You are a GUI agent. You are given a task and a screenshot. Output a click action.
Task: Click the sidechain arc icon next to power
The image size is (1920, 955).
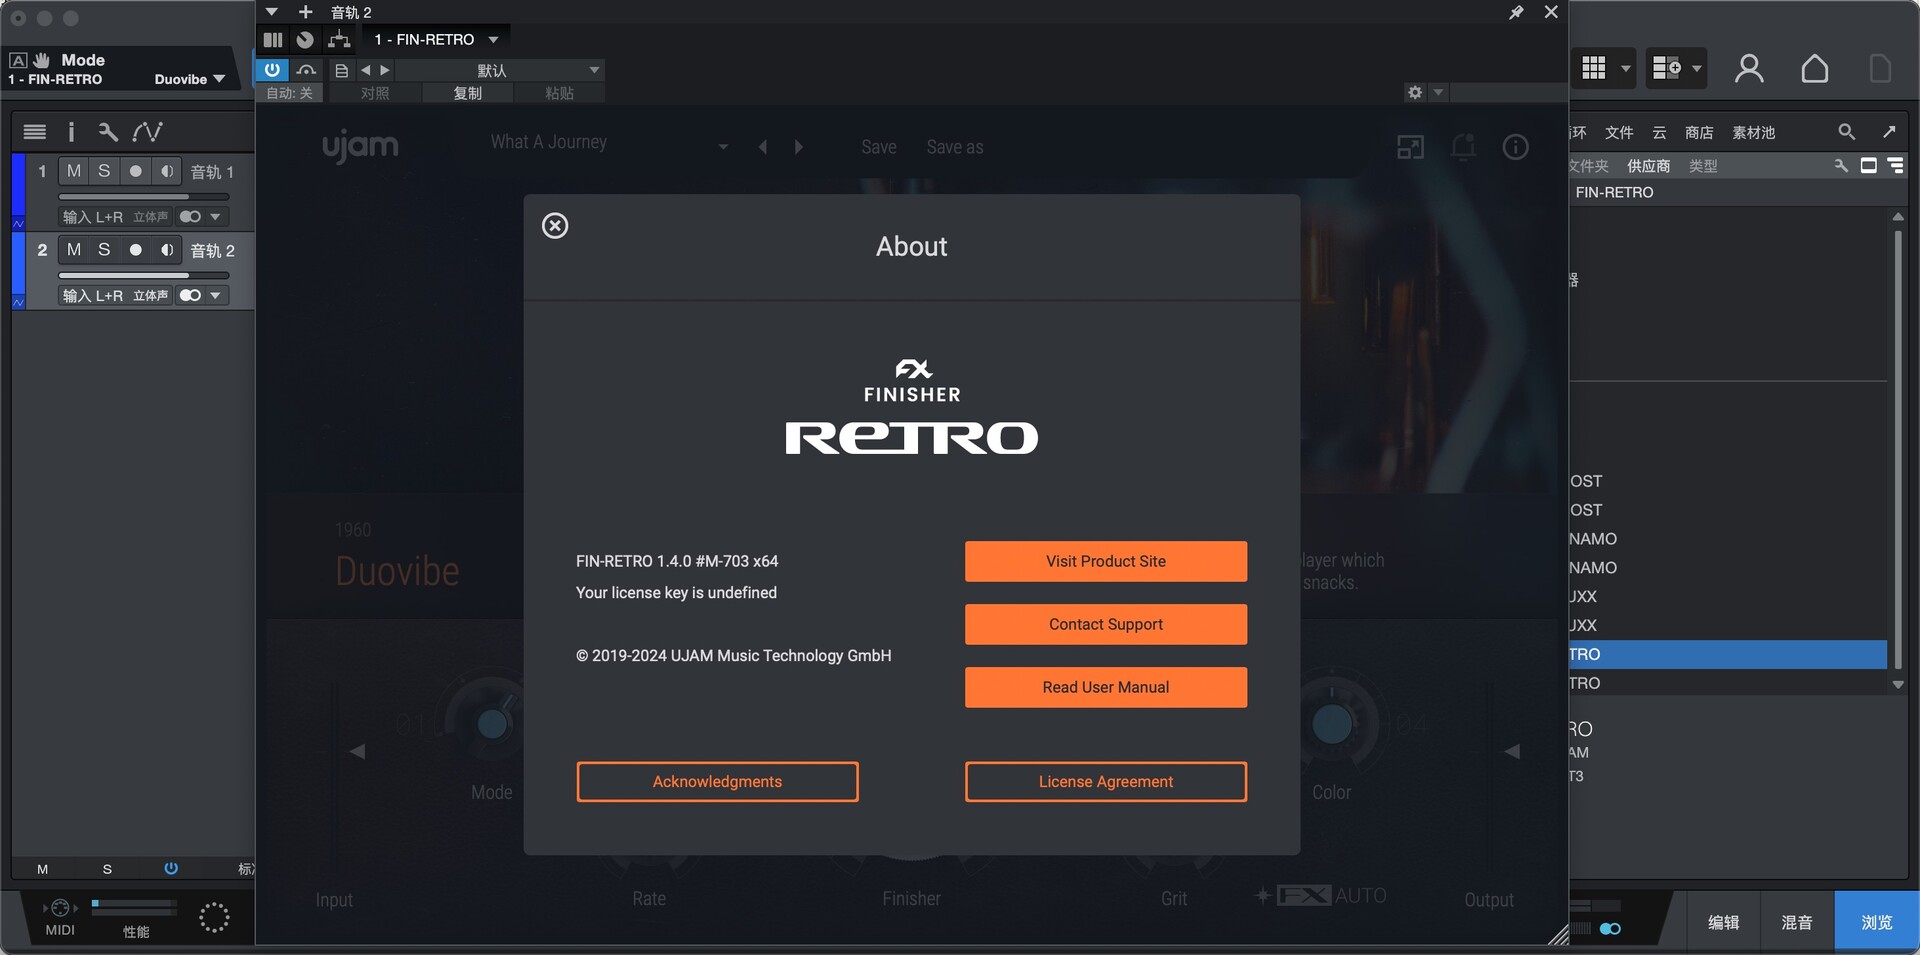pyautogui.click(x=306, y=70)
